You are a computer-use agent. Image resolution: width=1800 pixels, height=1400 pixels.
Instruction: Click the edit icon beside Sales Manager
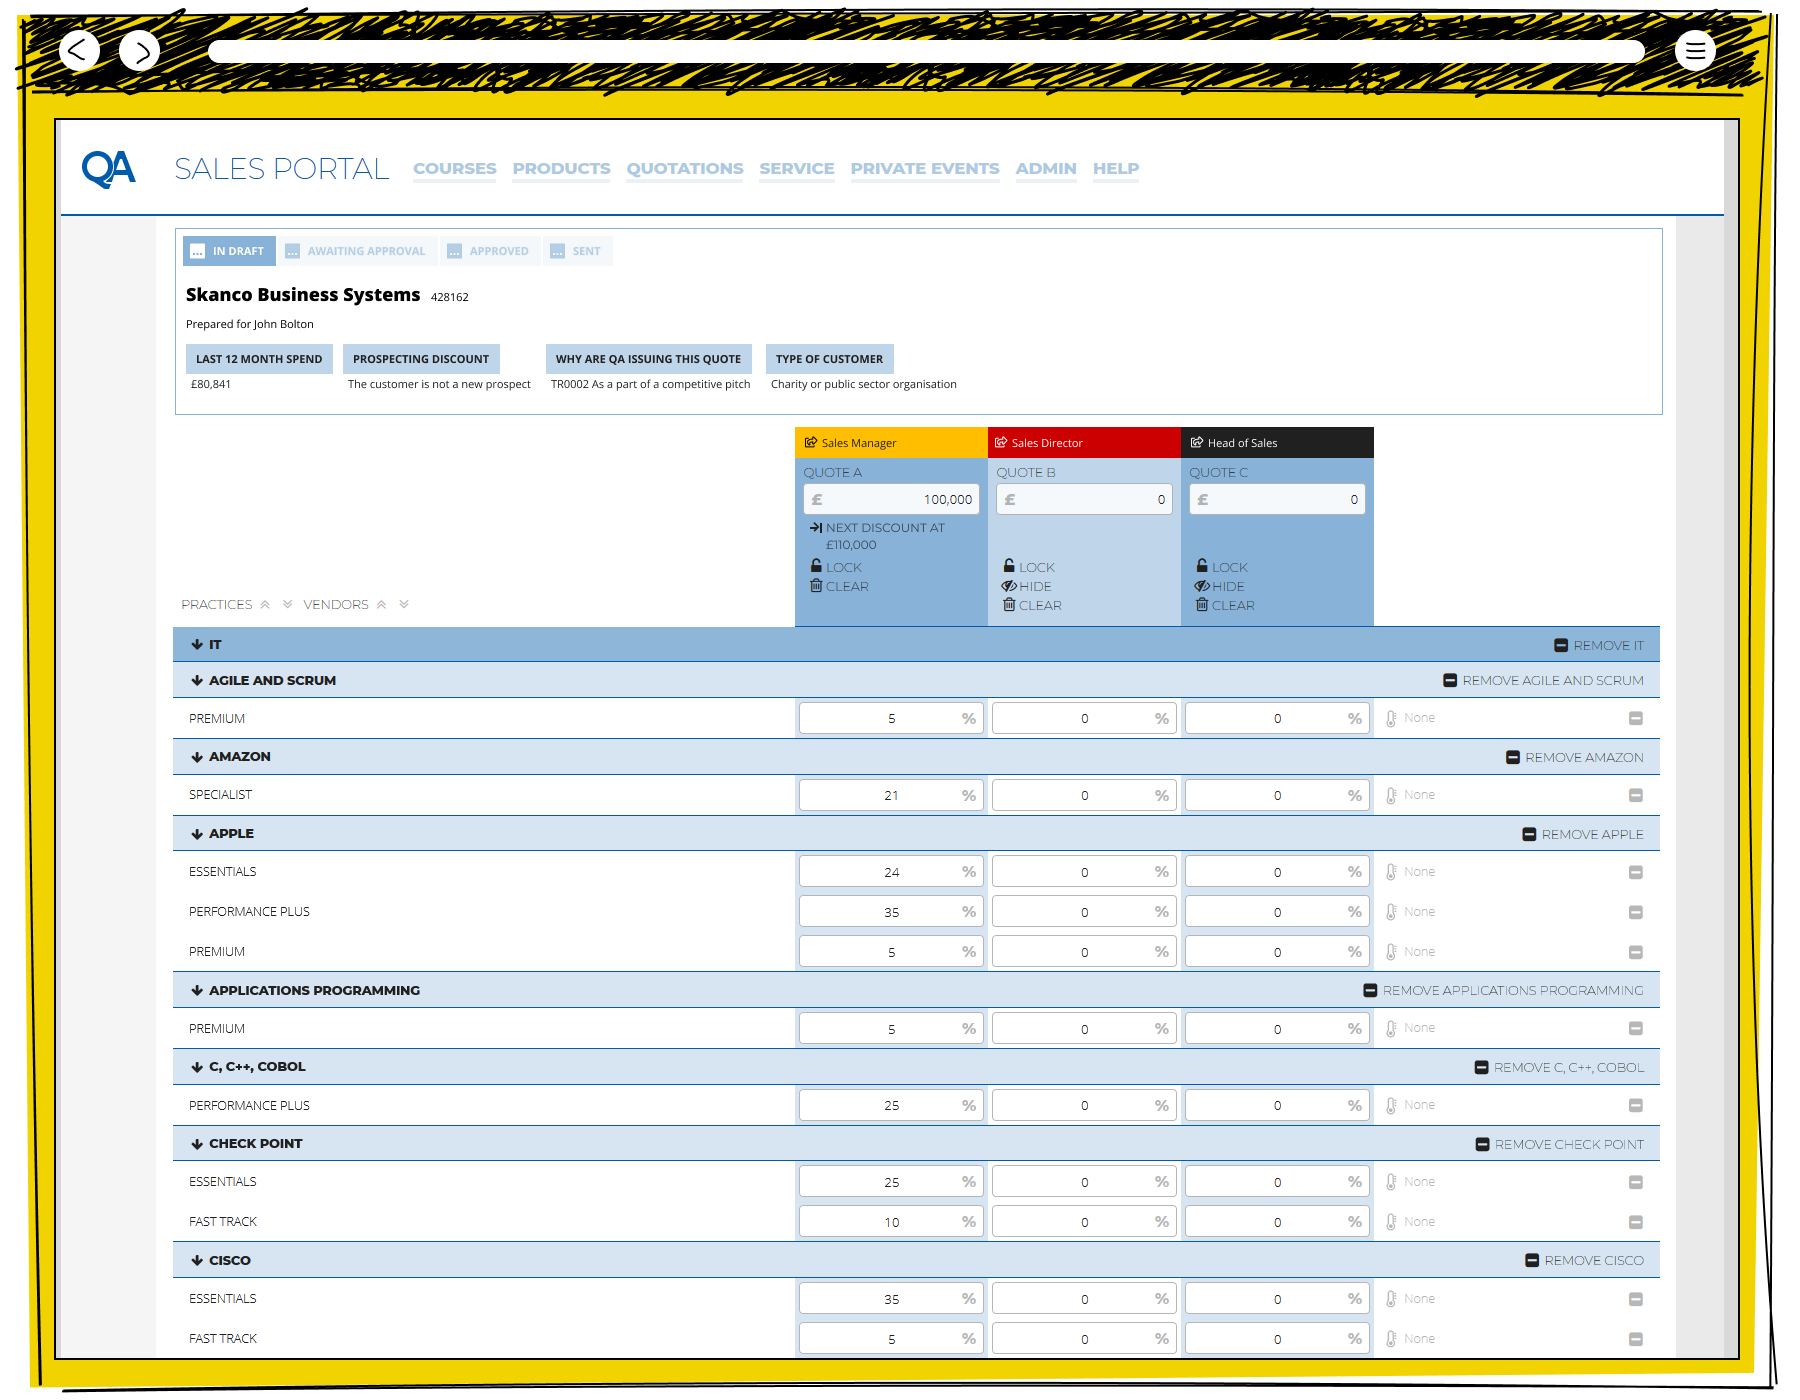pos(811,443)
